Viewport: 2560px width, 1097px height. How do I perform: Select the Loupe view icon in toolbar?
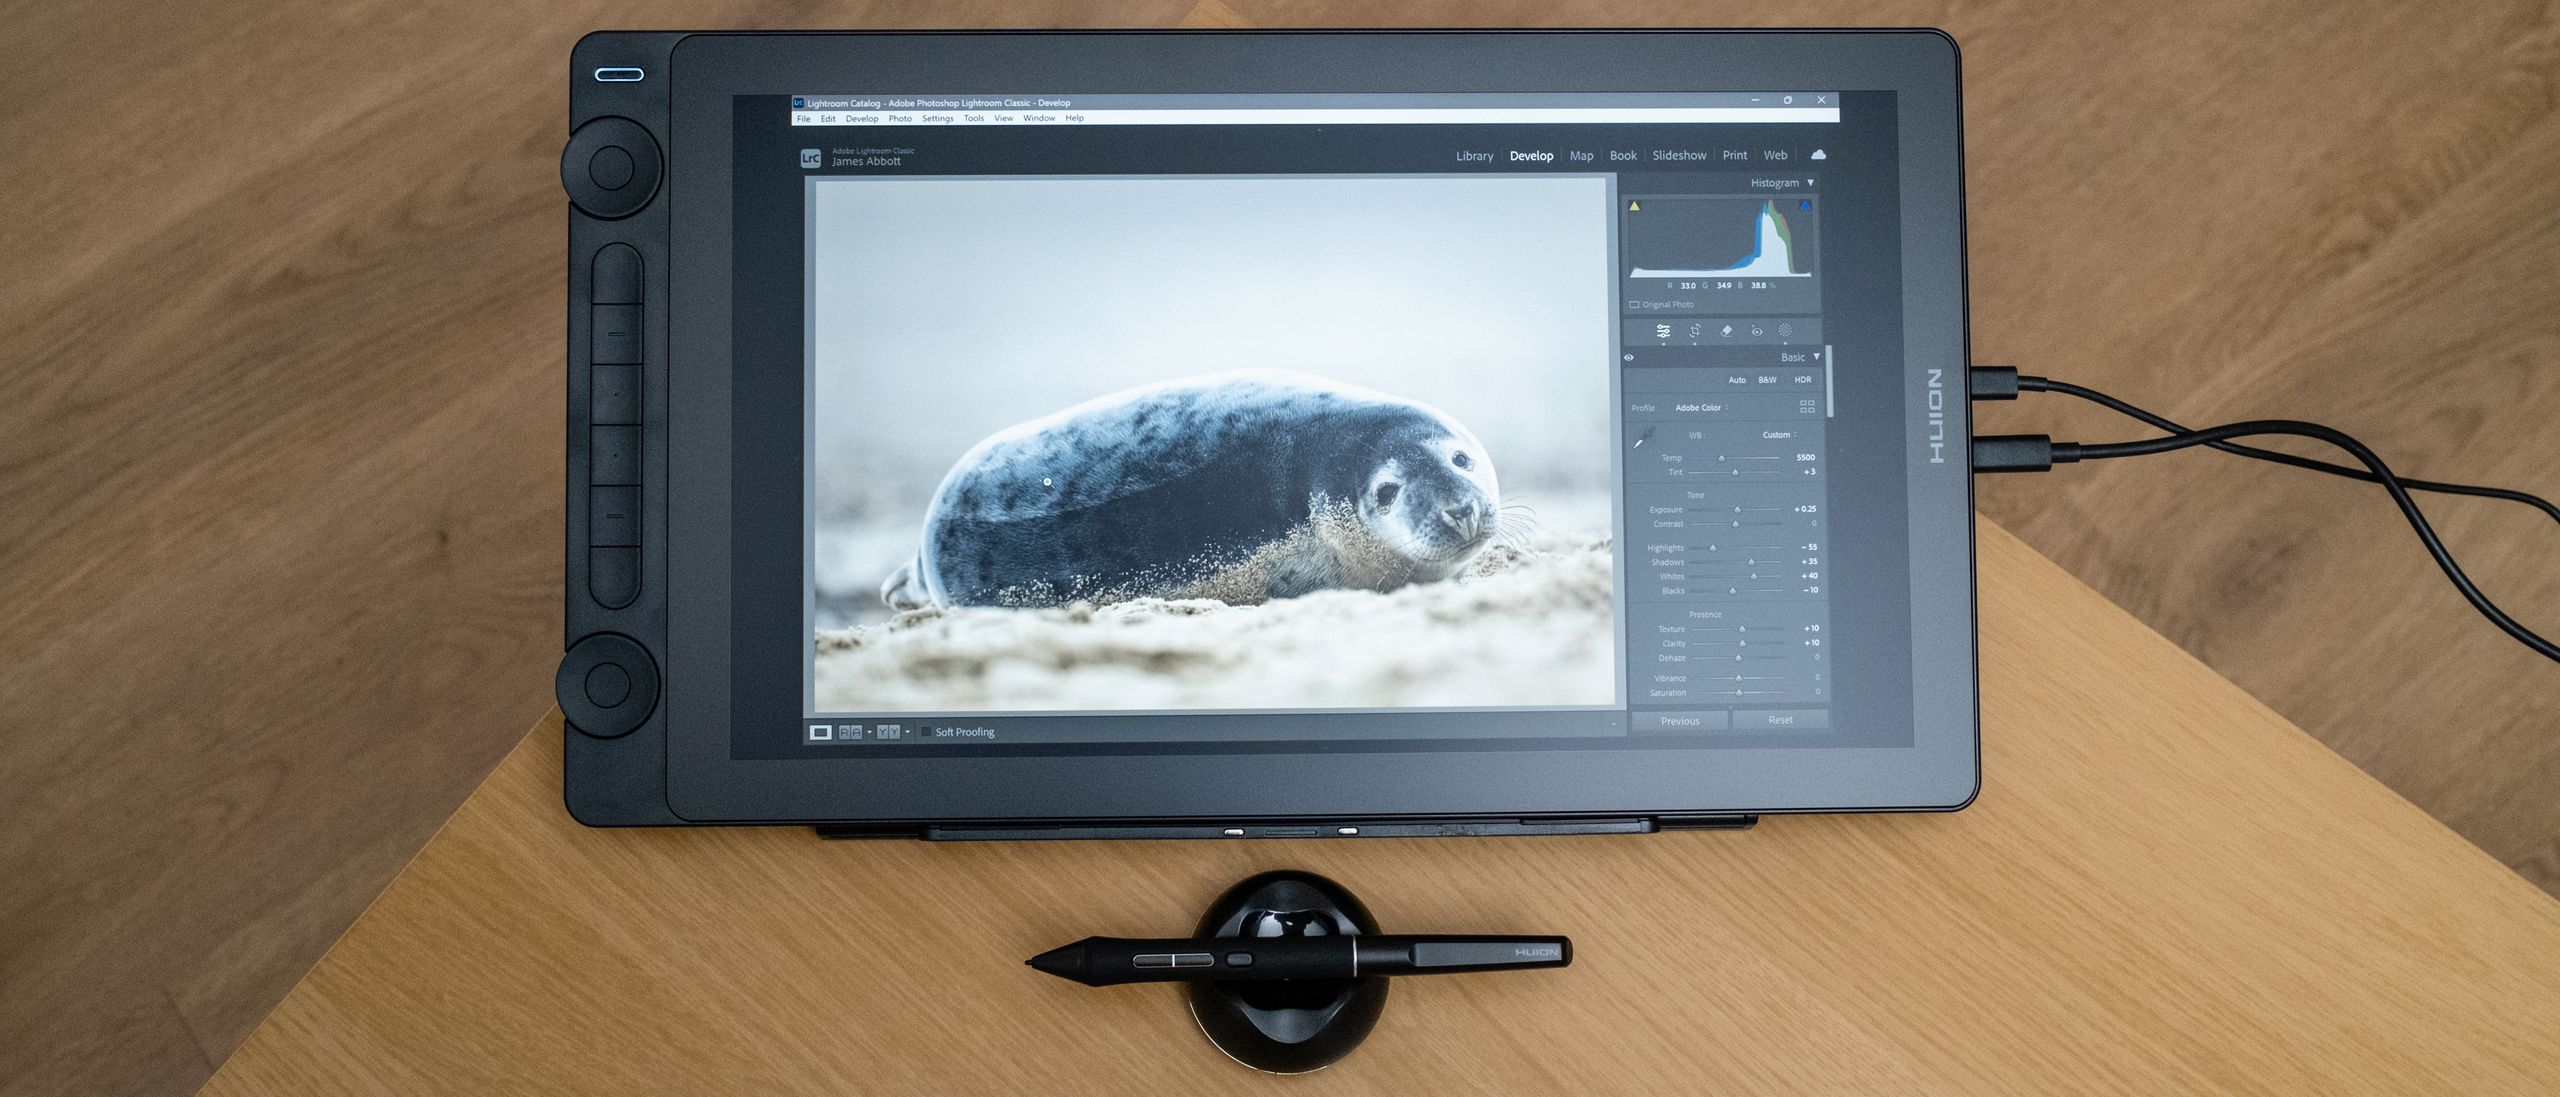click(820, 732)
